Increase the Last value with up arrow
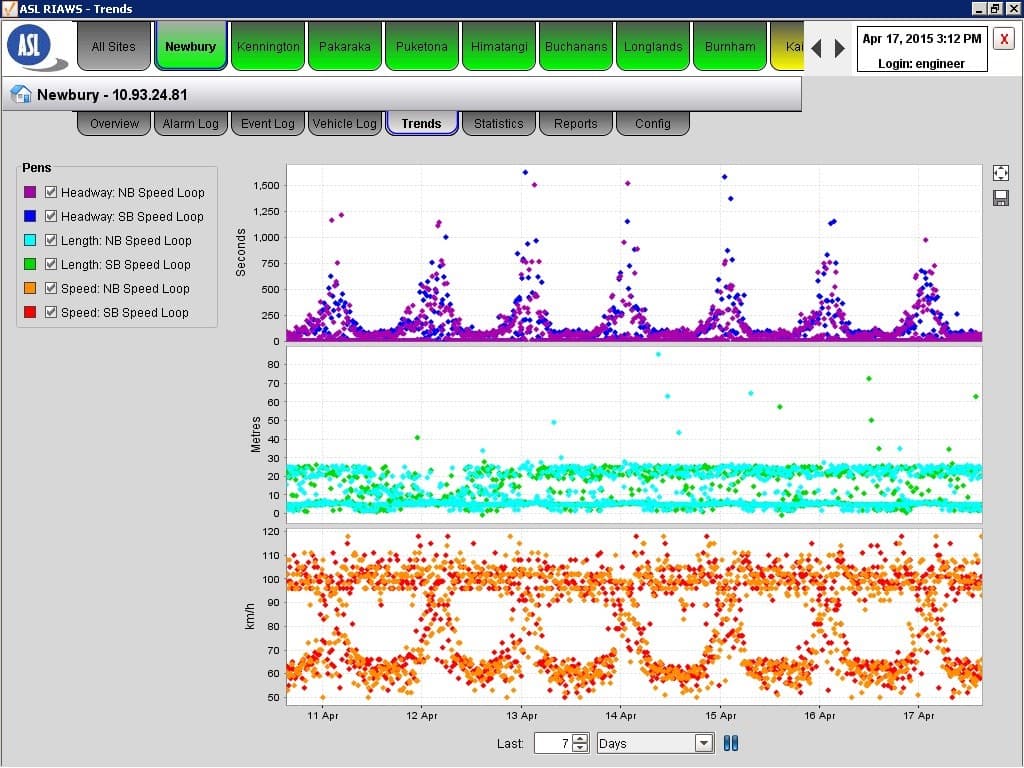 (x=581, y=739)
